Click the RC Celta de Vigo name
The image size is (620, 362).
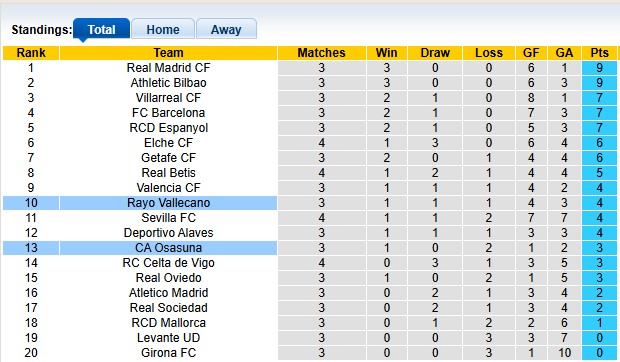coord(168,263)
